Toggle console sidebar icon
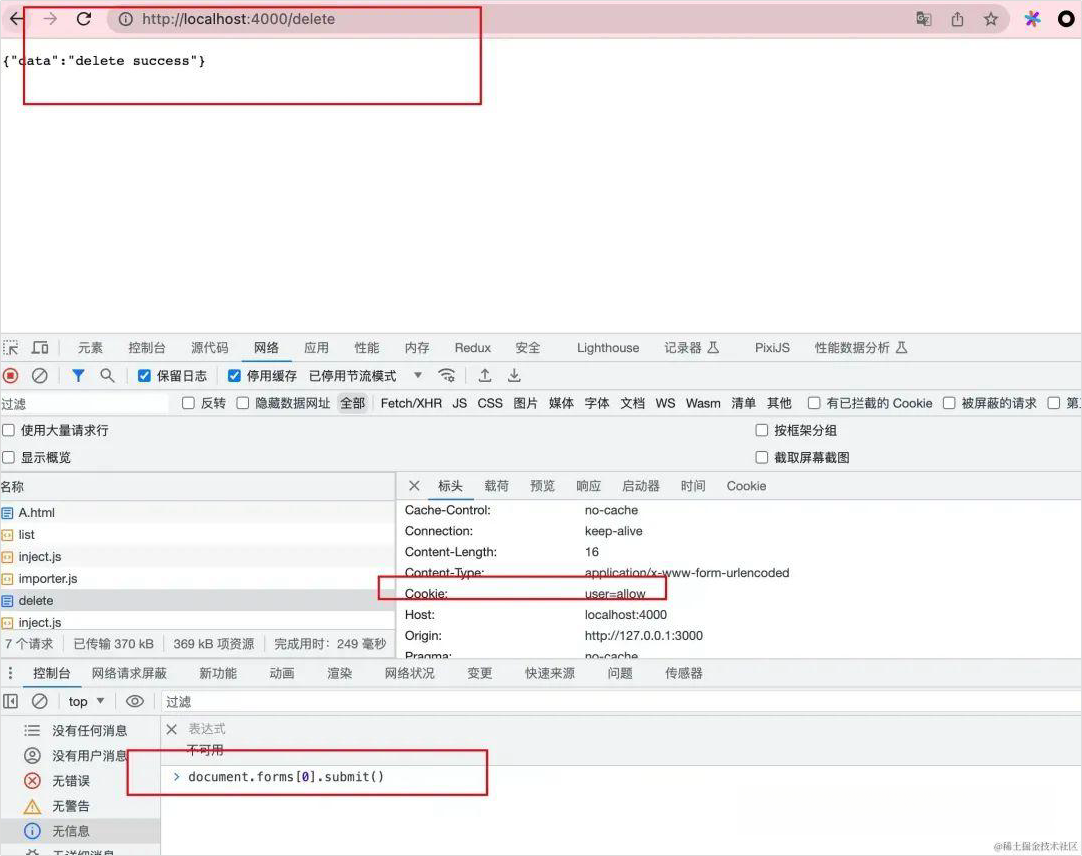 (x=10, y=701)
